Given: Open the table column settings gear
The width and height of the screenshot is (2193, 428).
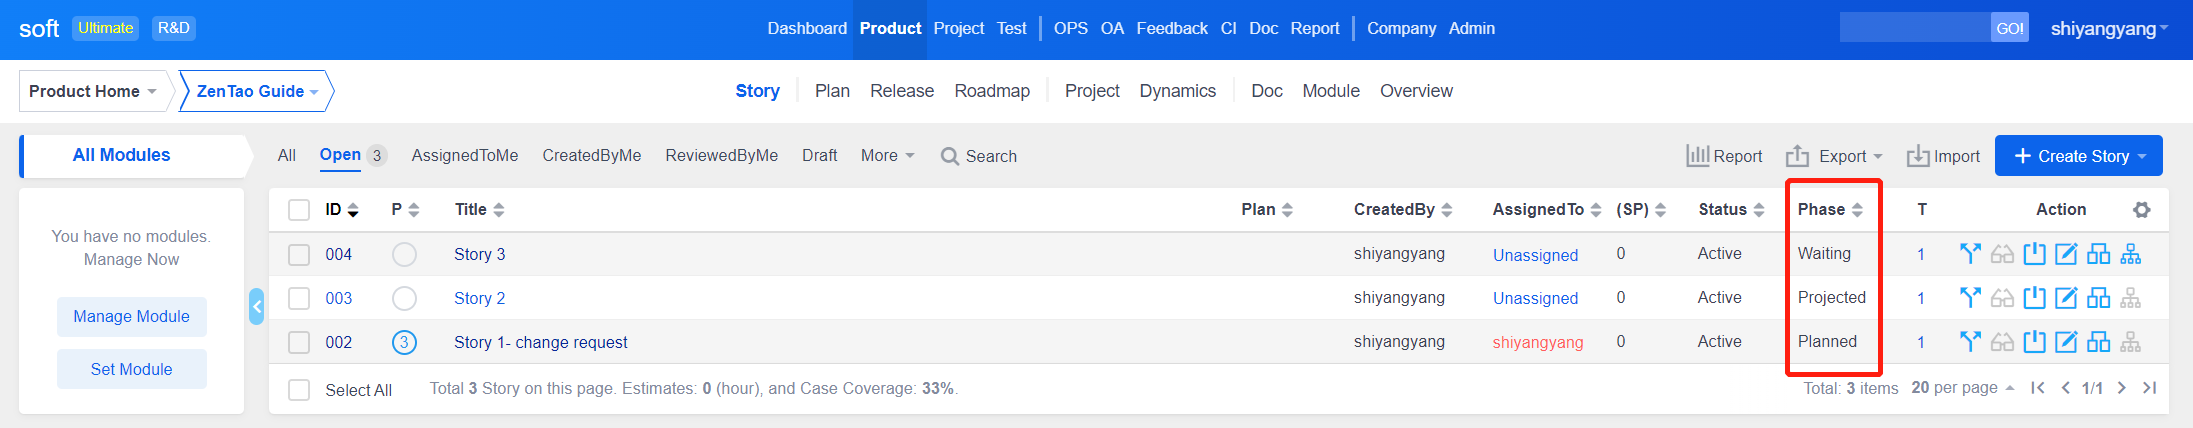Looking at the screenshot, I should (x=2141, y=210).
